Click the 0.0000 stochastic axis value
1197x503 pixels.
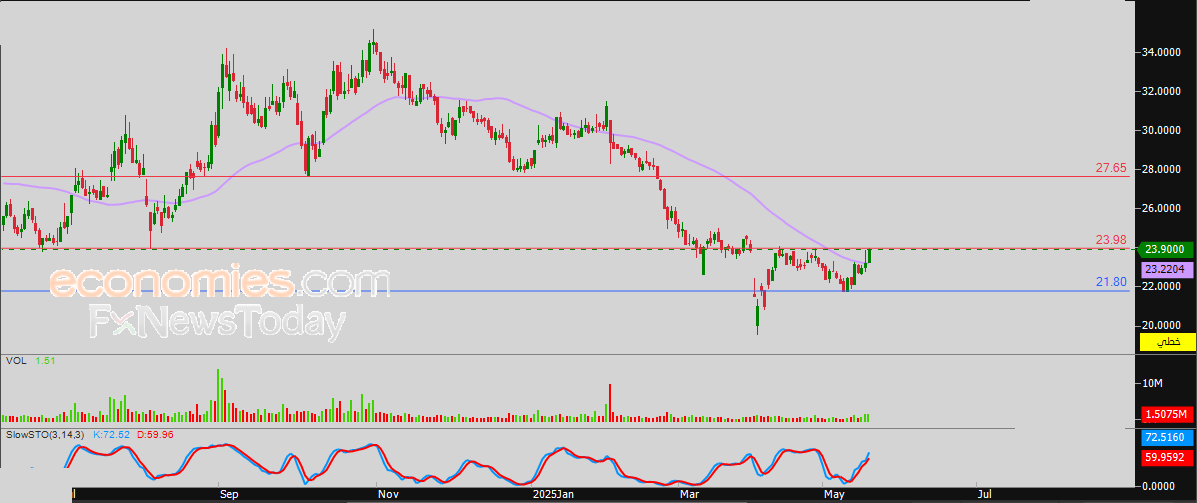[1158, 486]
